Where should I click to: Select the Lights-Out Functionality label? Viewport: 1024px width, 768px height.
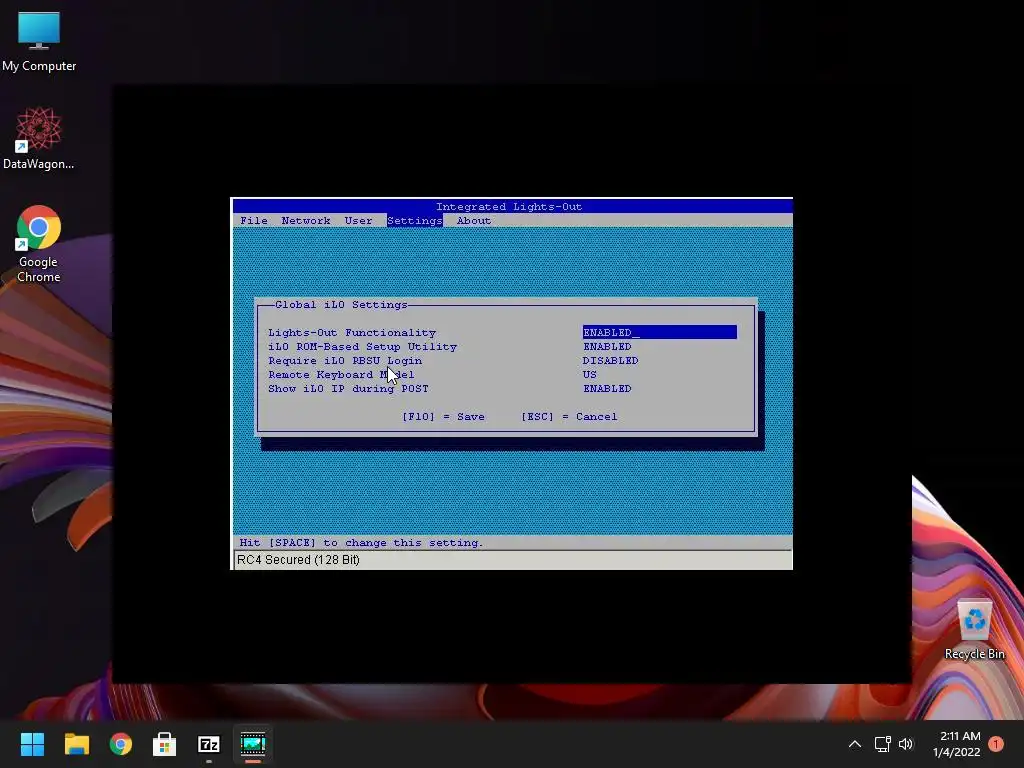click(352, 332)
